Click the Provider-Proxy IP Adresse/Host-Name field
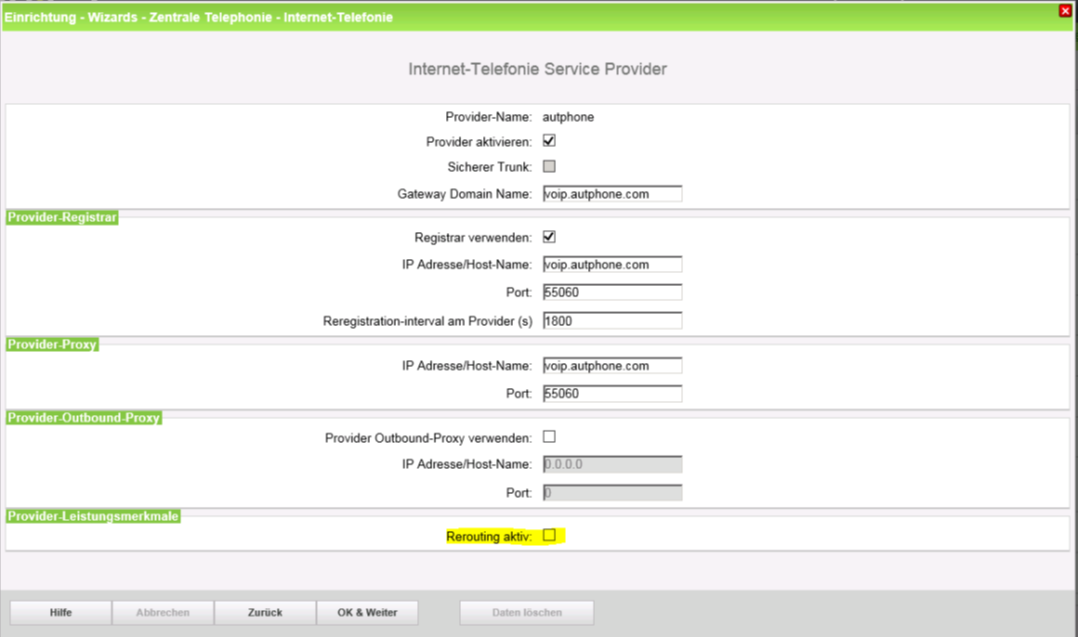 (612, 366)
